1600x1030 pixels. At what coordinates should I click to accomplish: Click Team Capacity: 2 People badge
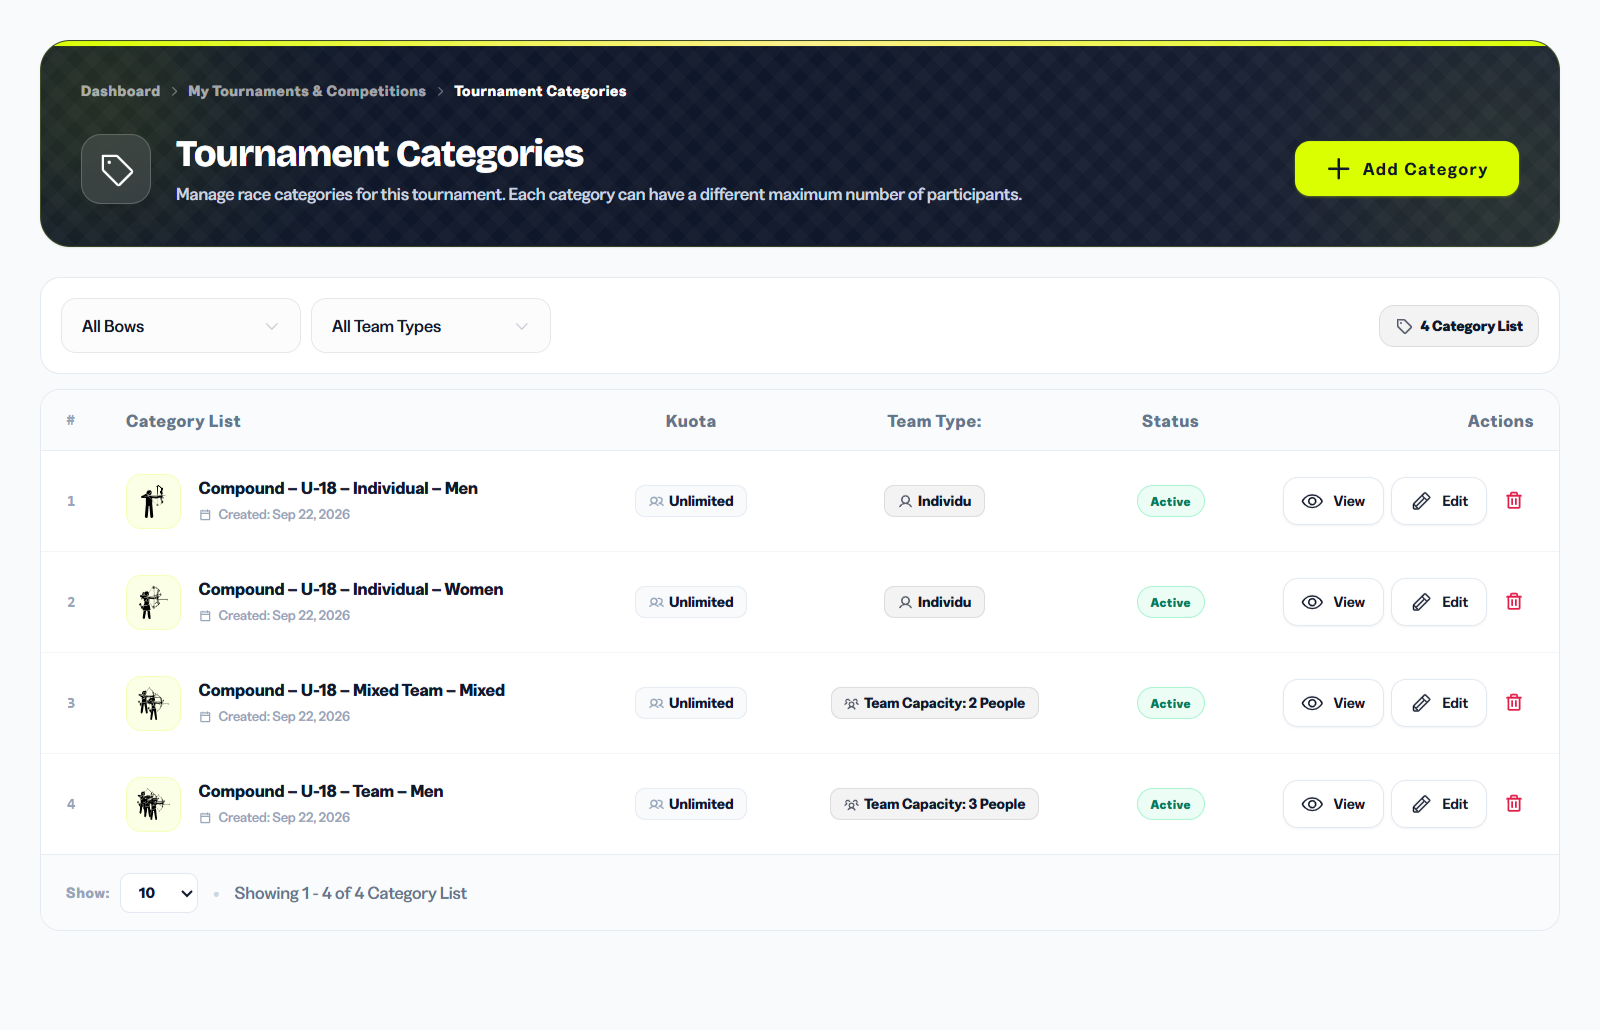935,703
